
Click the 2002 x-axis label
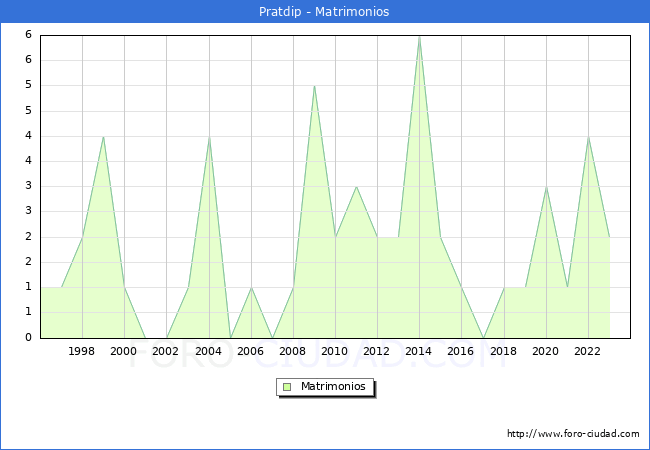[x=165, y=351]
